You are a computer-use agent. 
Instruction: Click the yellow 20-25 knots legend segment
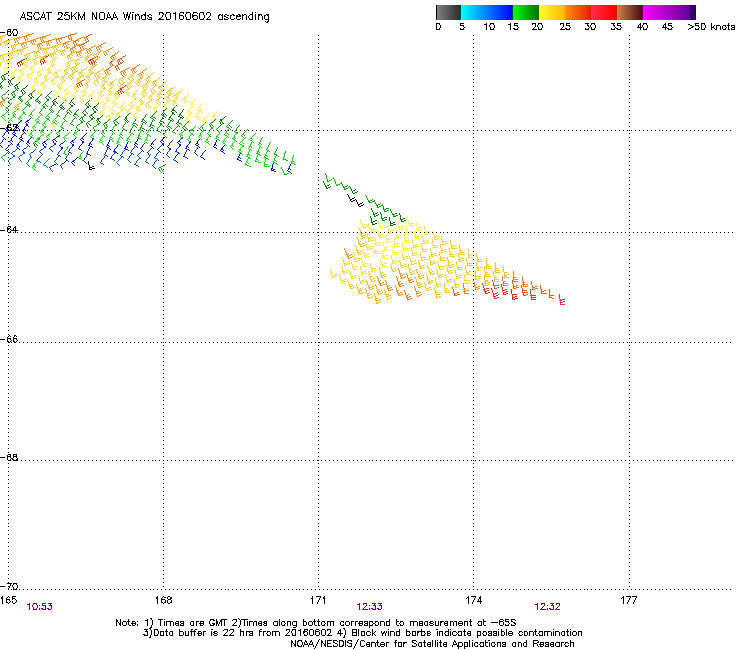552,12
